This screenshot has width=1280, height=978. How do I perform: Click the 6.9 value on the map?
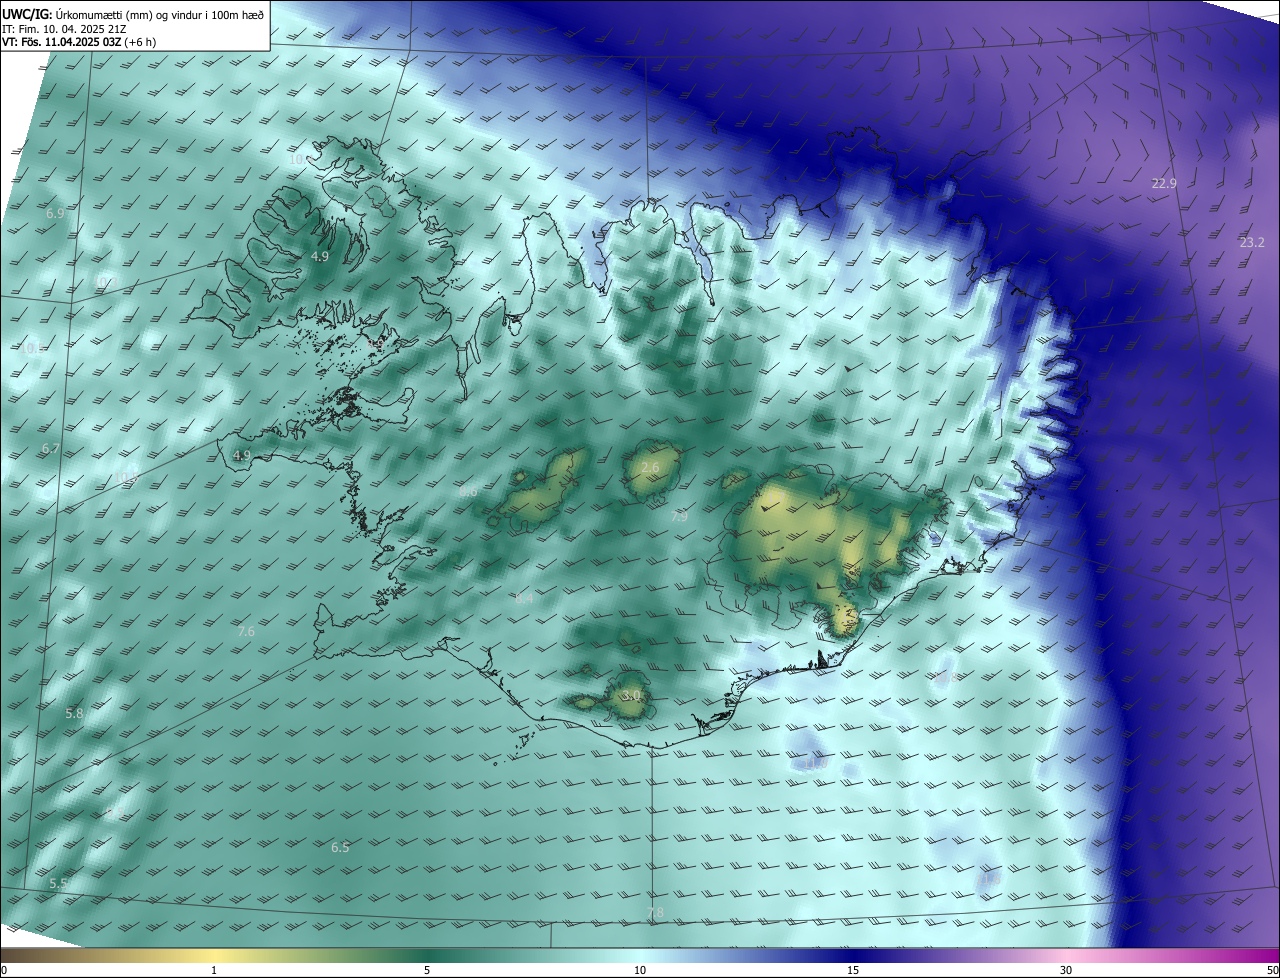[x=55, y=214]
